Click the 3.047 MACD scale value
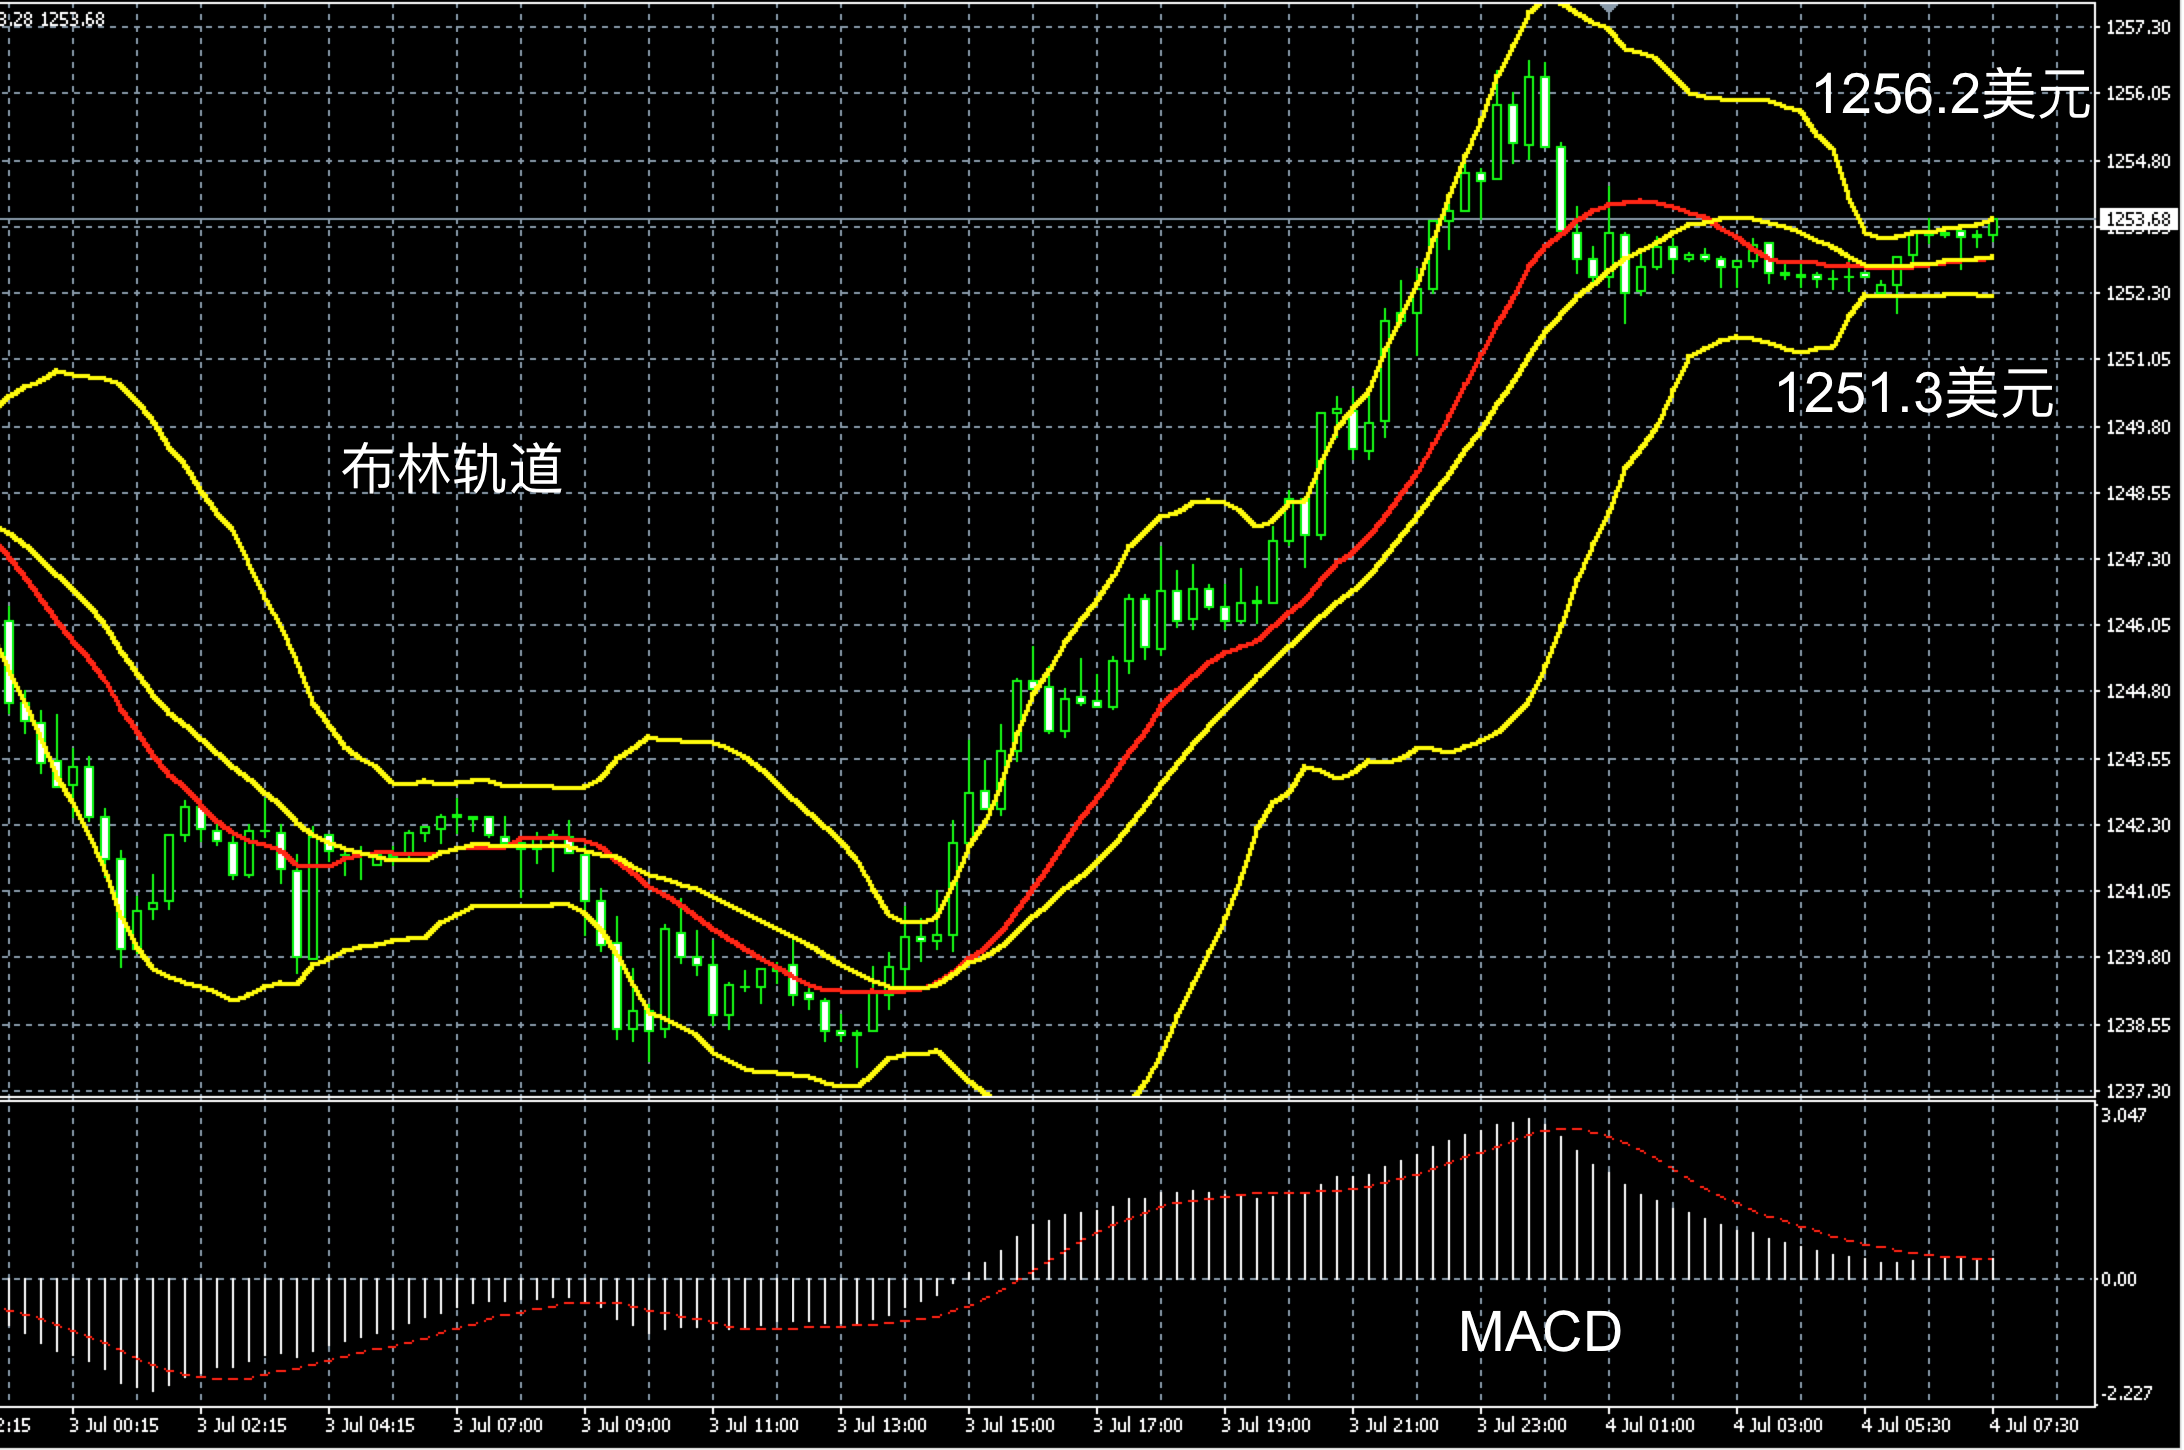This screenshot has height=1450, width=2184. coord(2122,1116)
